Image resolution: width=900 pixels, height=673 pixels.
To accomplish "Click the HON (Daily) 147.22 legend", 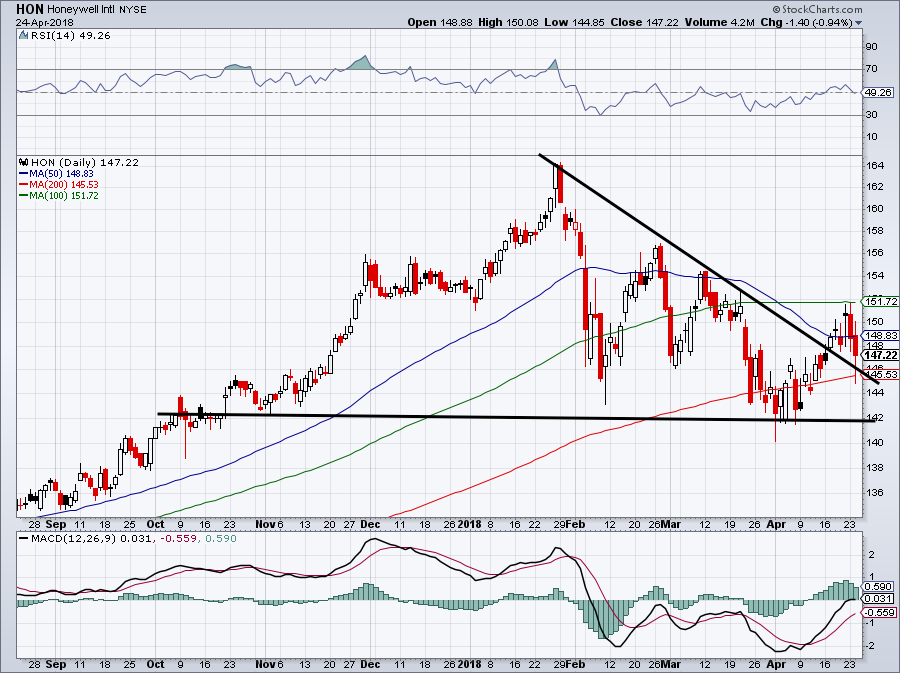I will pyautogui.click(x=85, y=162).
